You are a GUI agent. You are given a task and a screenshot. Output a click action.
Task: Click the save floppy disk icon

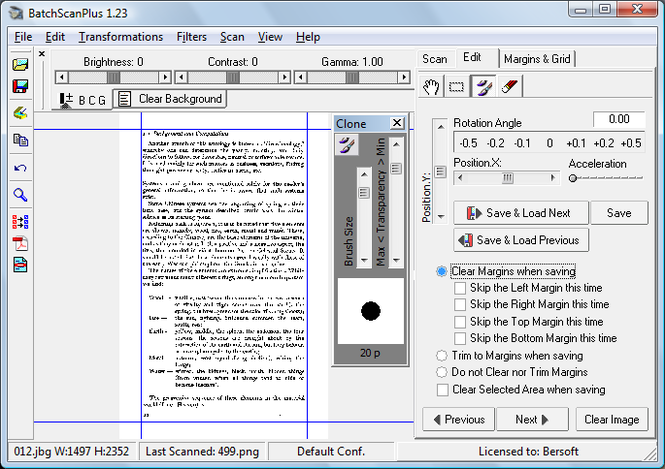tap(20, 87)
